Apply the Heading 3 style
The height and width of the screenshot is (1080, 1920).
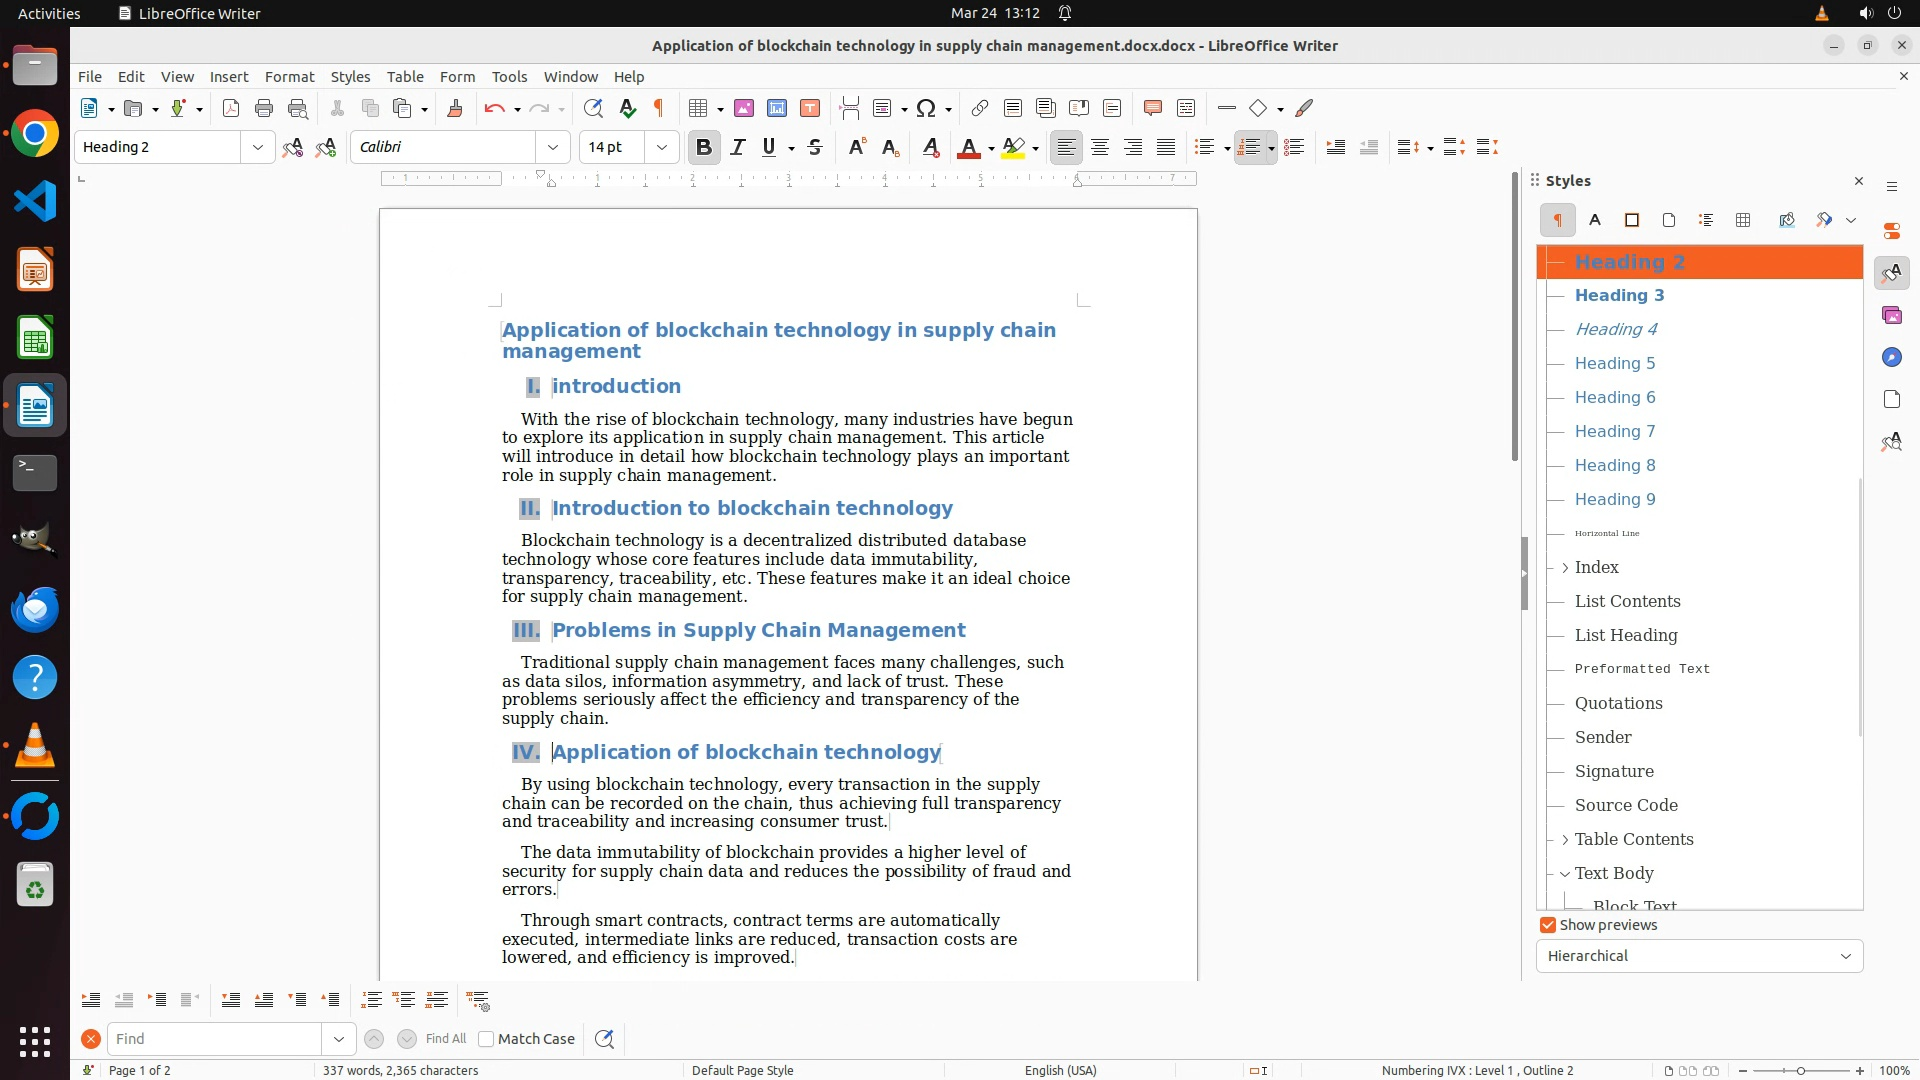point(1619,295)
